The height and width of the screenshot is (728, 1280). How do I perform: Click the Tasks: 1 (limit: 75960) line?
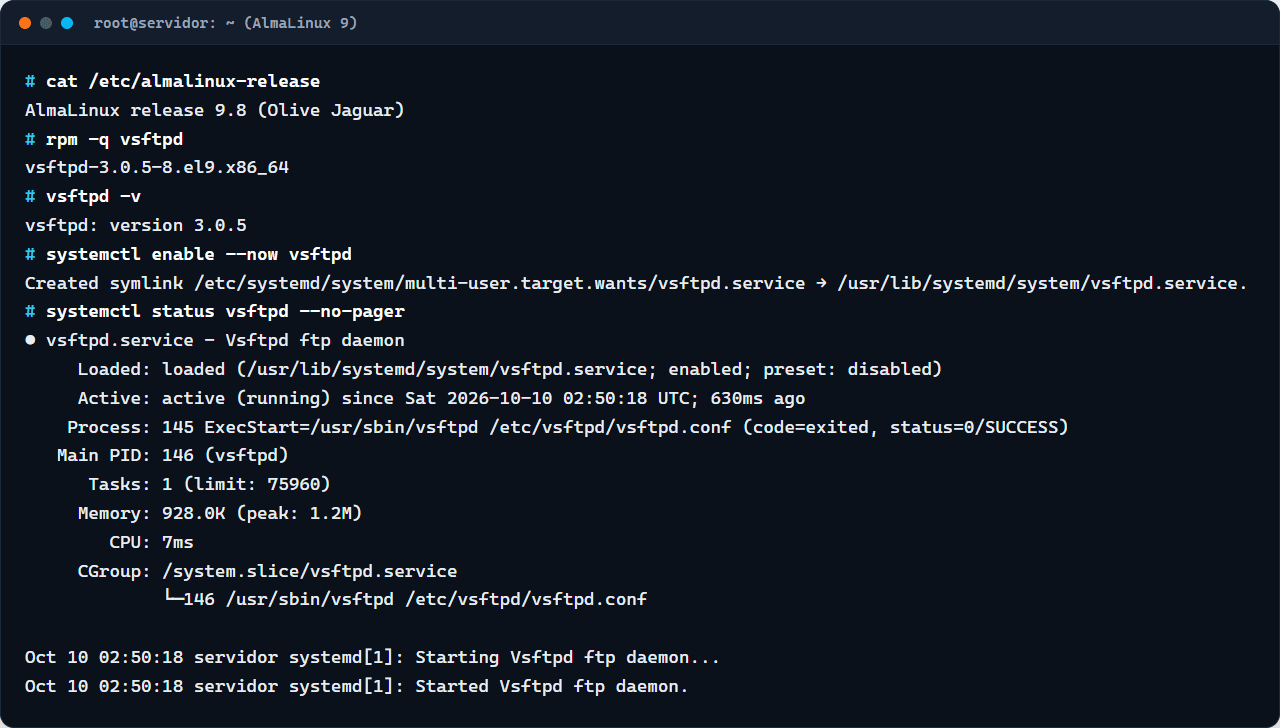[209, 485]
